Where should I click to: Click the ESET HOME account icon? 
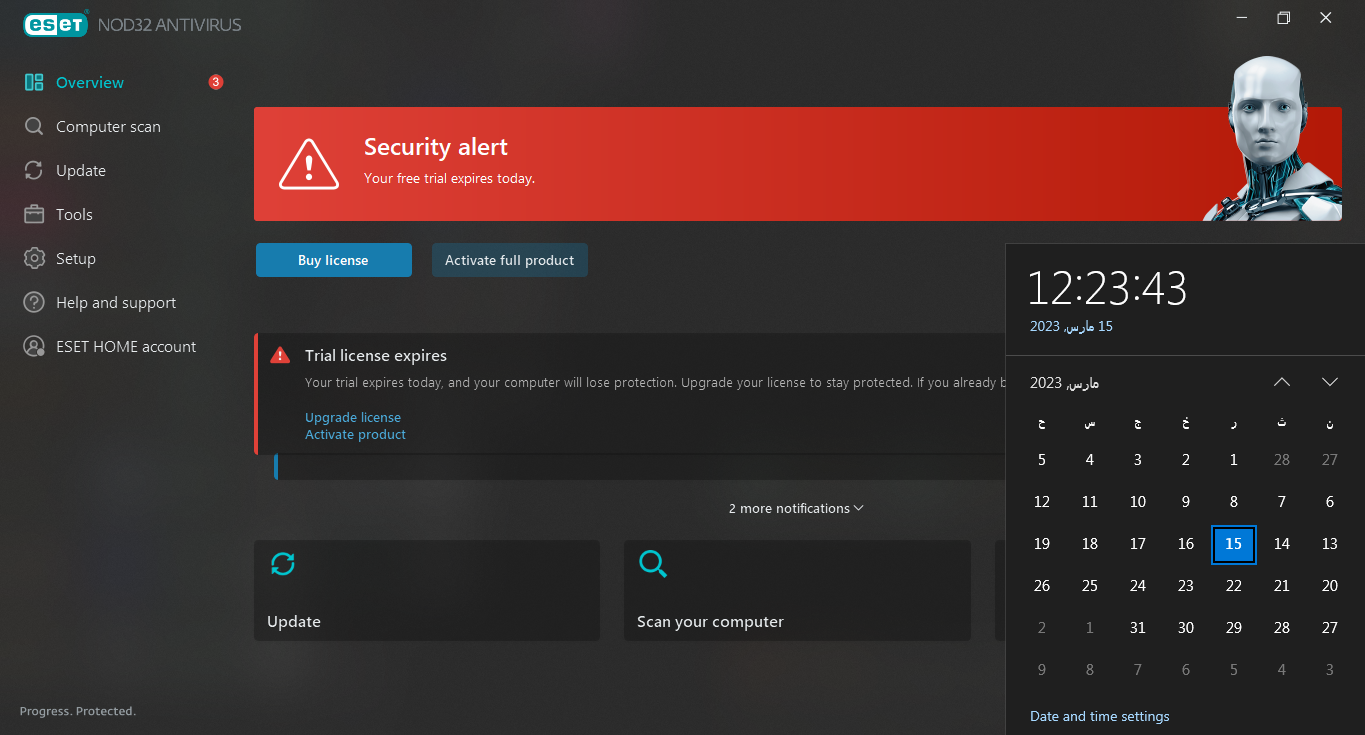[34, 347]
